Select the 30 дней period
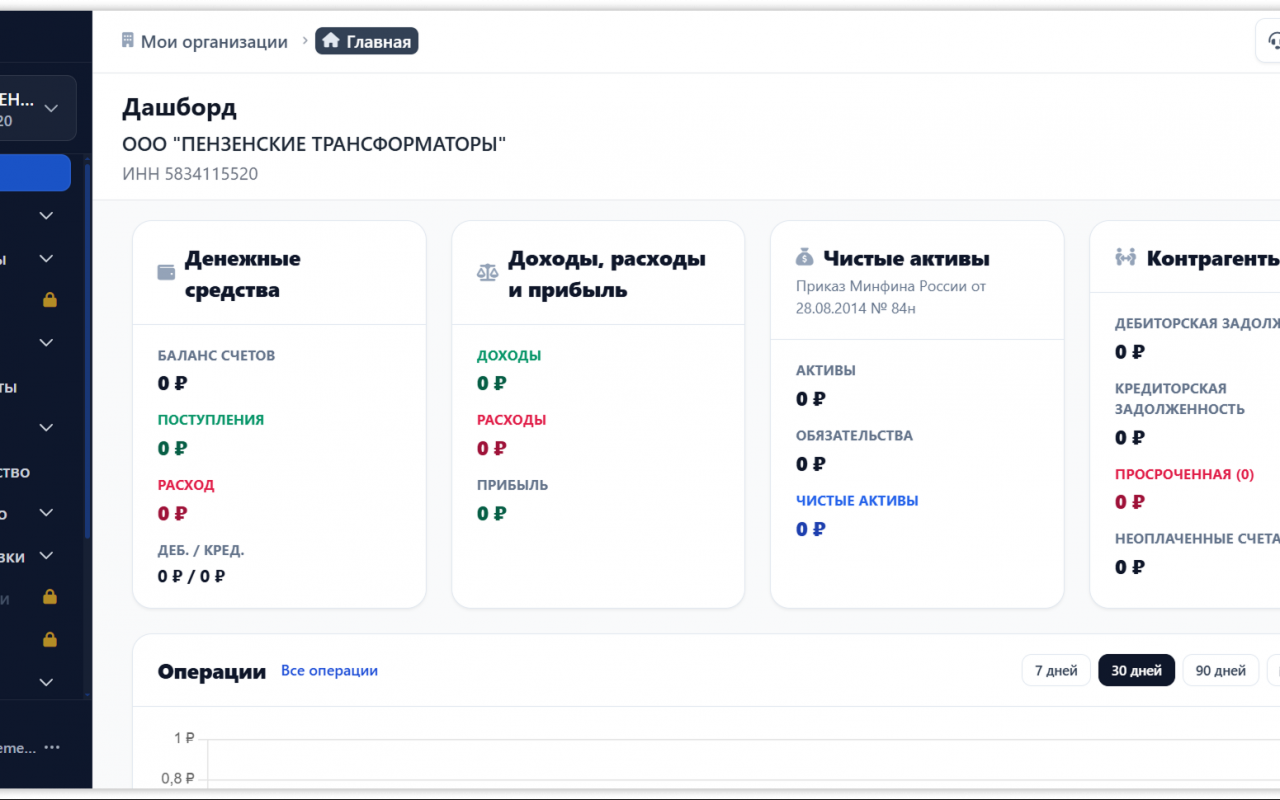 pos(1136,670)
